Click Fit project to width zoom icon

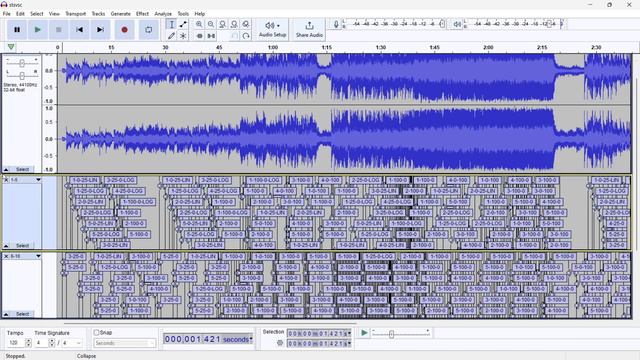234,24
